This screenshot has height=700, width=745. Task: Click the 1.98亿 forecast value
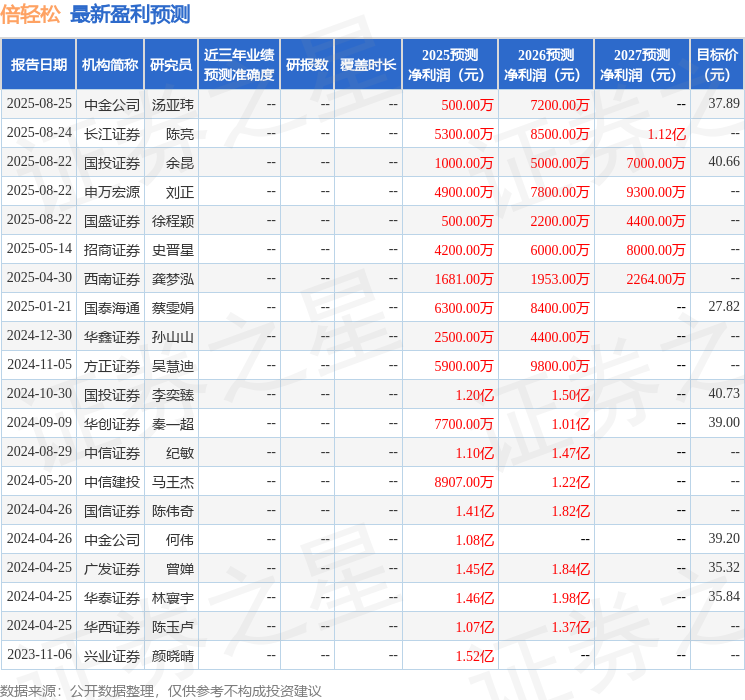(x=571, y=598)
